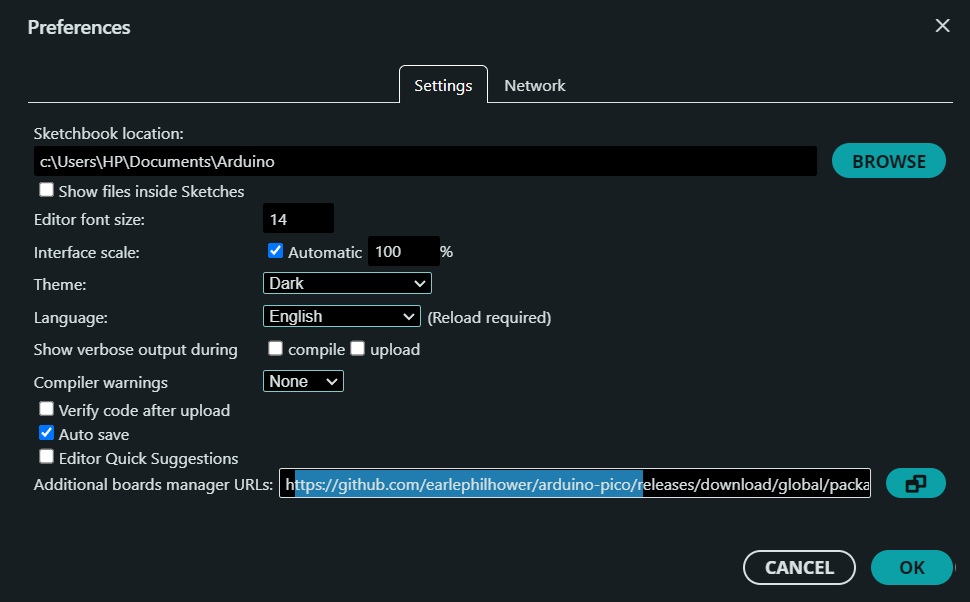970x602 pixels.
Task: Disable the Auto save checkbox
Action: coord(46,434)
